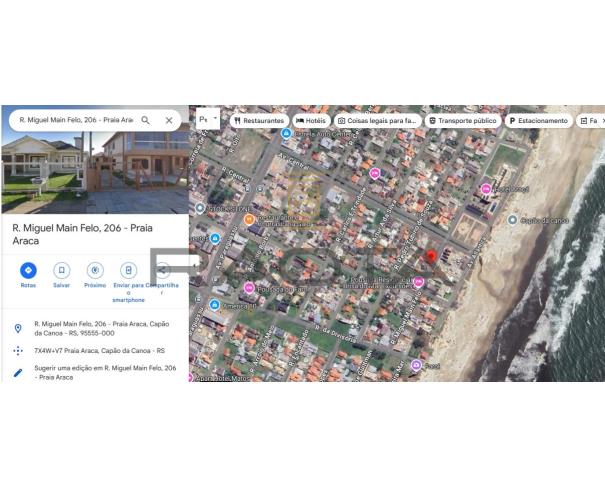Image resolution: width=605 pixels, height=487 pixels.
Task: Click Enviar para o smartphone icon
Action: 128,270
